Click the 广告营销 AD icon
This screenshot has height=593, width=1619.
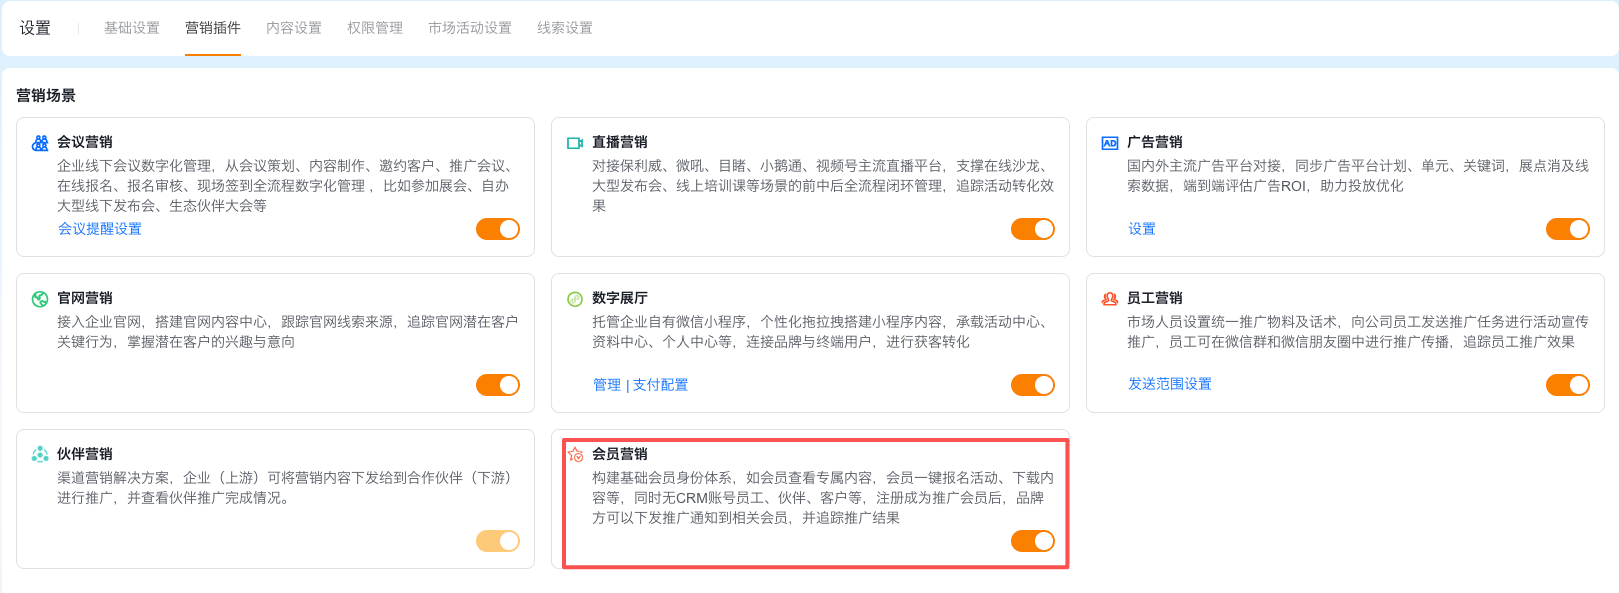[1110, 143]
